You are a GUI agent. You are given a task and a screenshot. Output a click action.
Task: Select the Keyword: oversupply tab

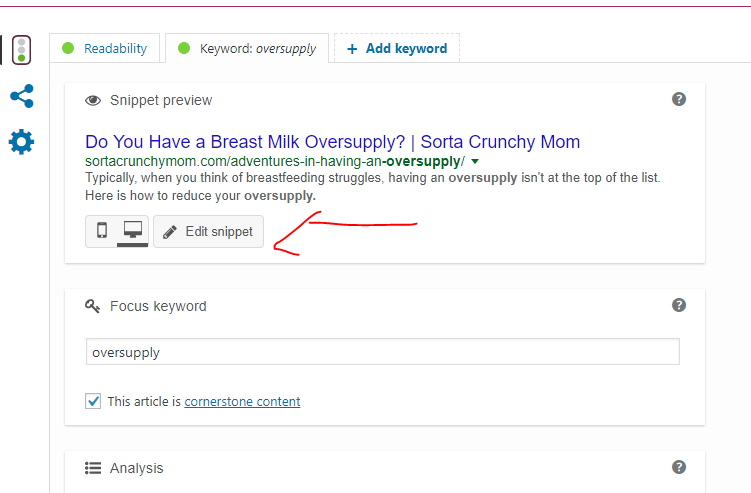pyautogui.click(x=247, y=48)
